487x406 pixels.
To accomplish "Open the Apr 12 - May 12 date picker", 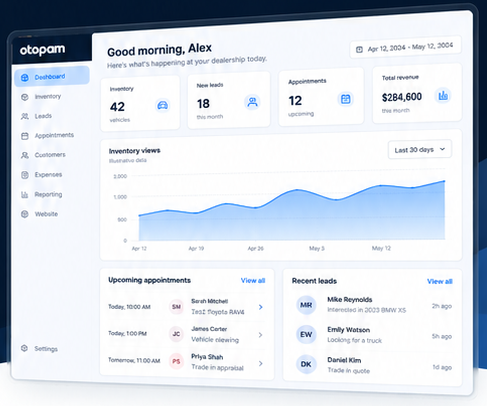I will click(x=406, y=47).
